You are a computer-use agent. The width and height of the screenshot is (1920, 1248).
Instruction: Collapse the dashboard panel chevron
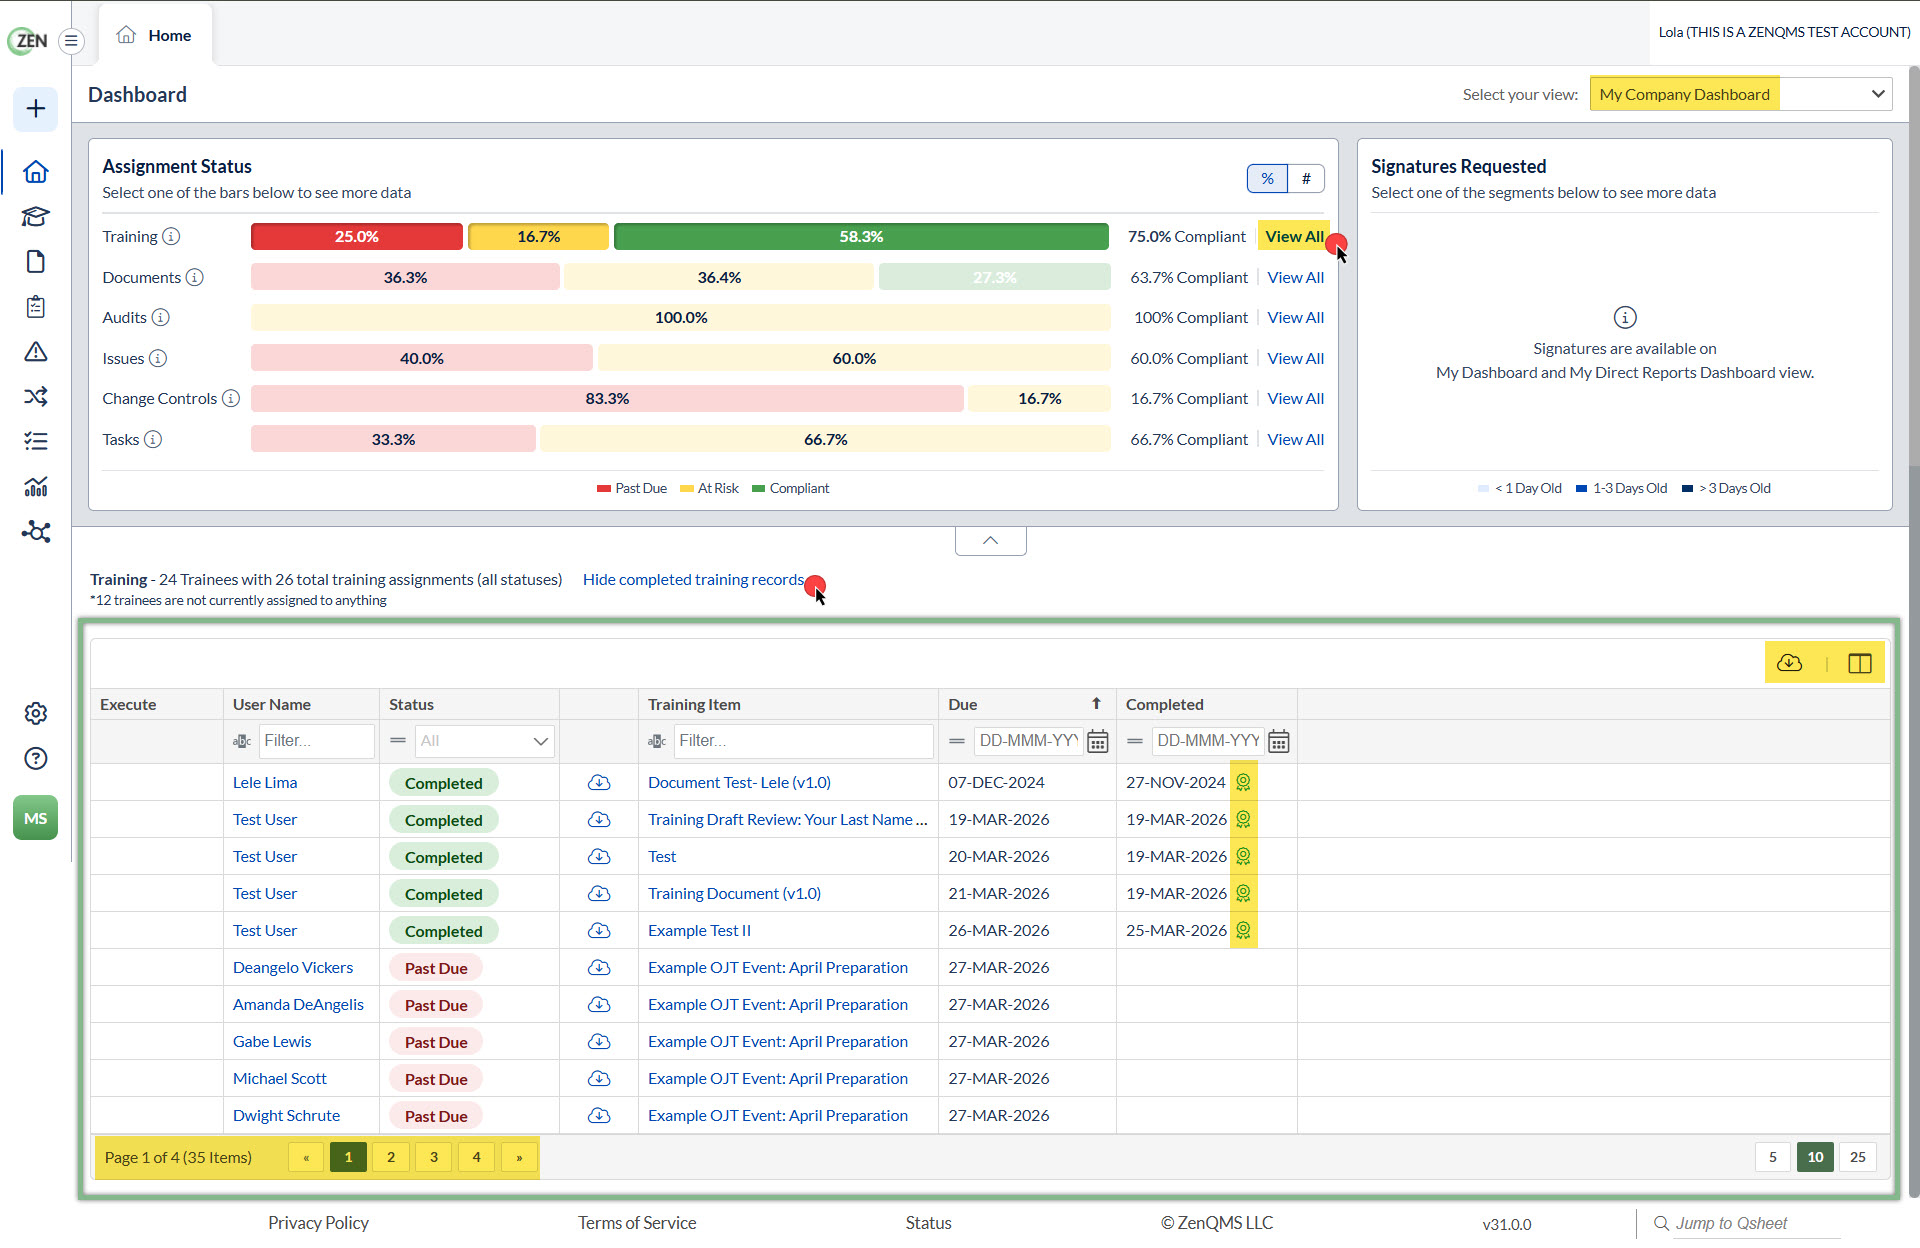(990, 540)
